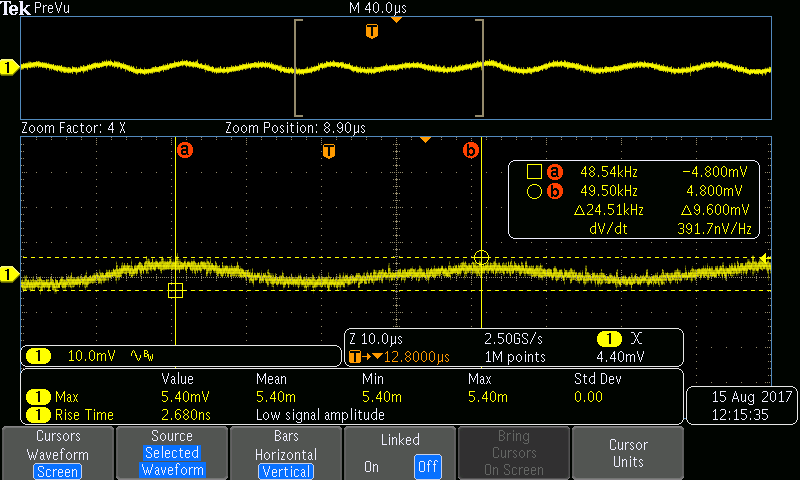Click channel 1 ground marker in zoom window
The height and width of the screenshot is (480, 800).
[9, 274]
